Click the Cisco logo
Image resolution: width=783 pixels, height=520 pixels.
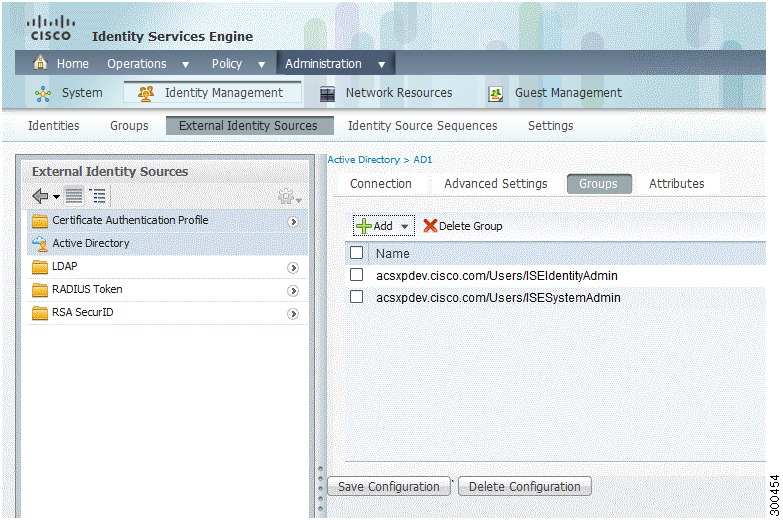coord(50,28)
